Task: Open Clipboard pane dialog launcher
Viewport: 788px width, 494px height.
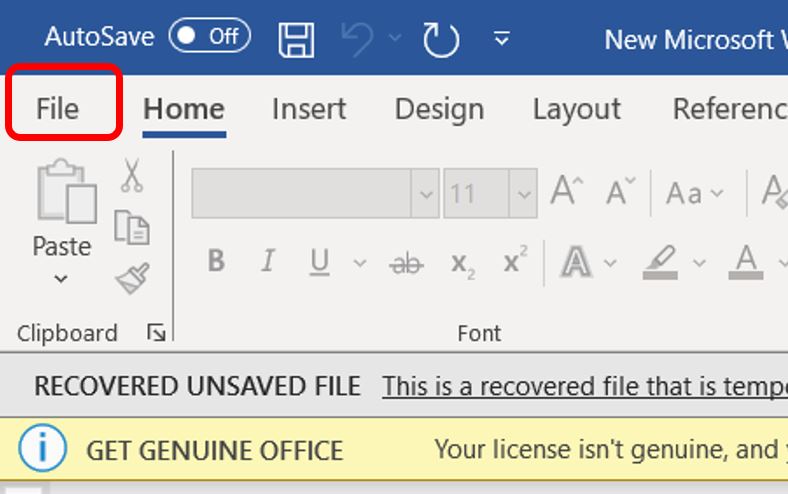Action: [156, 333]
